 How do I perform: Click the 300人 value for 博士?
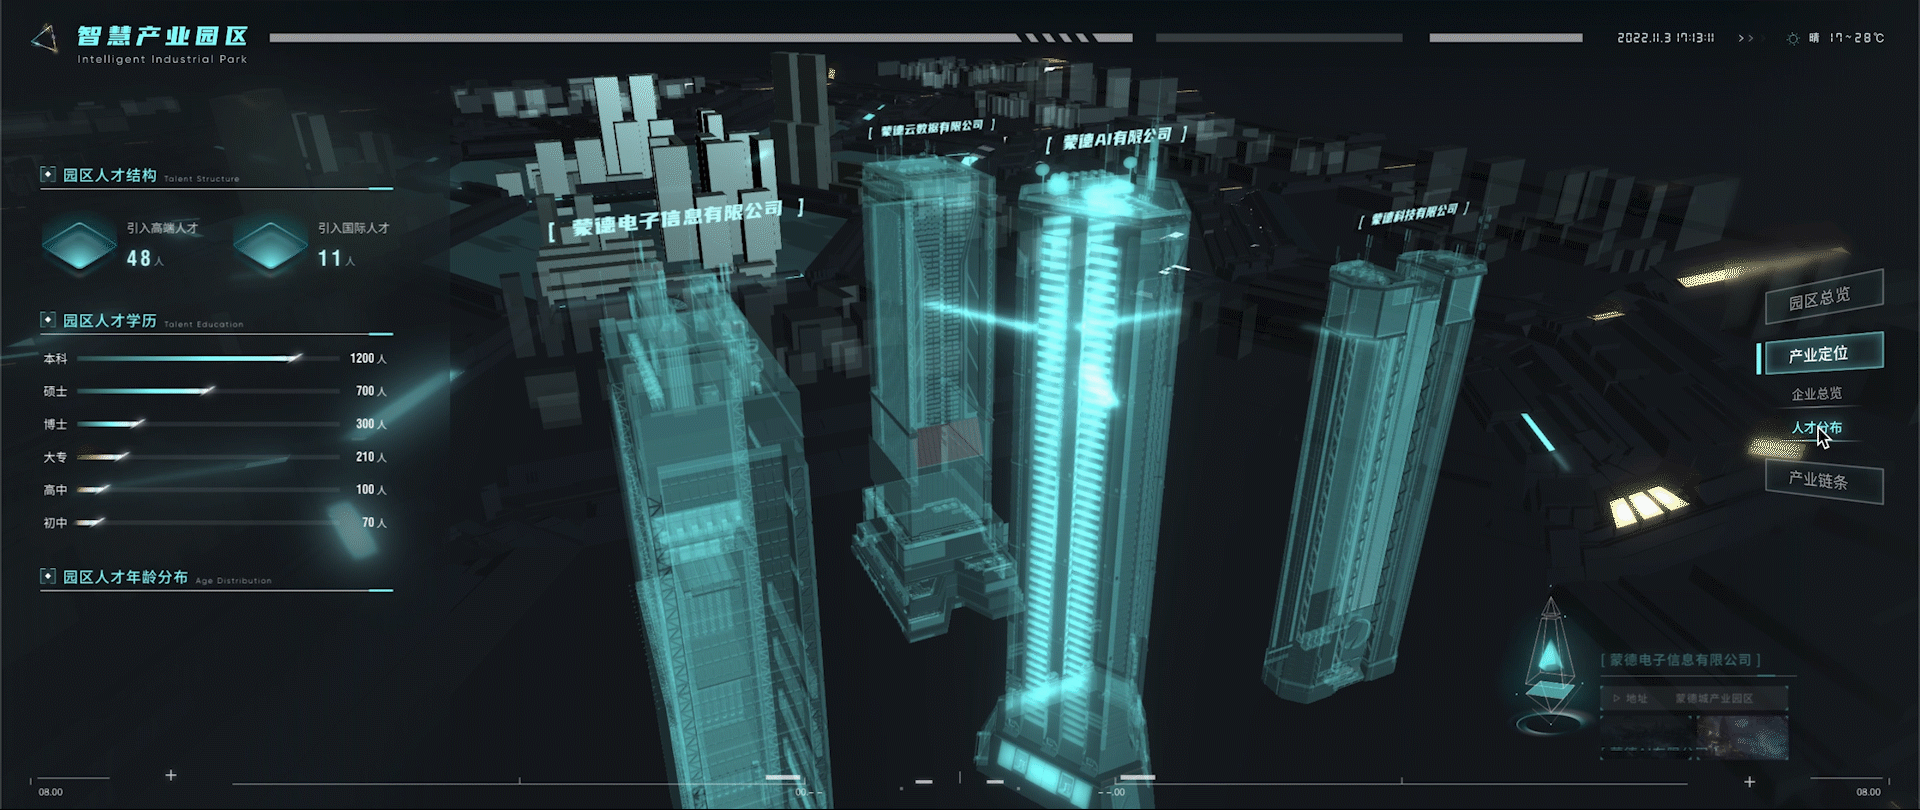point(371,424)
